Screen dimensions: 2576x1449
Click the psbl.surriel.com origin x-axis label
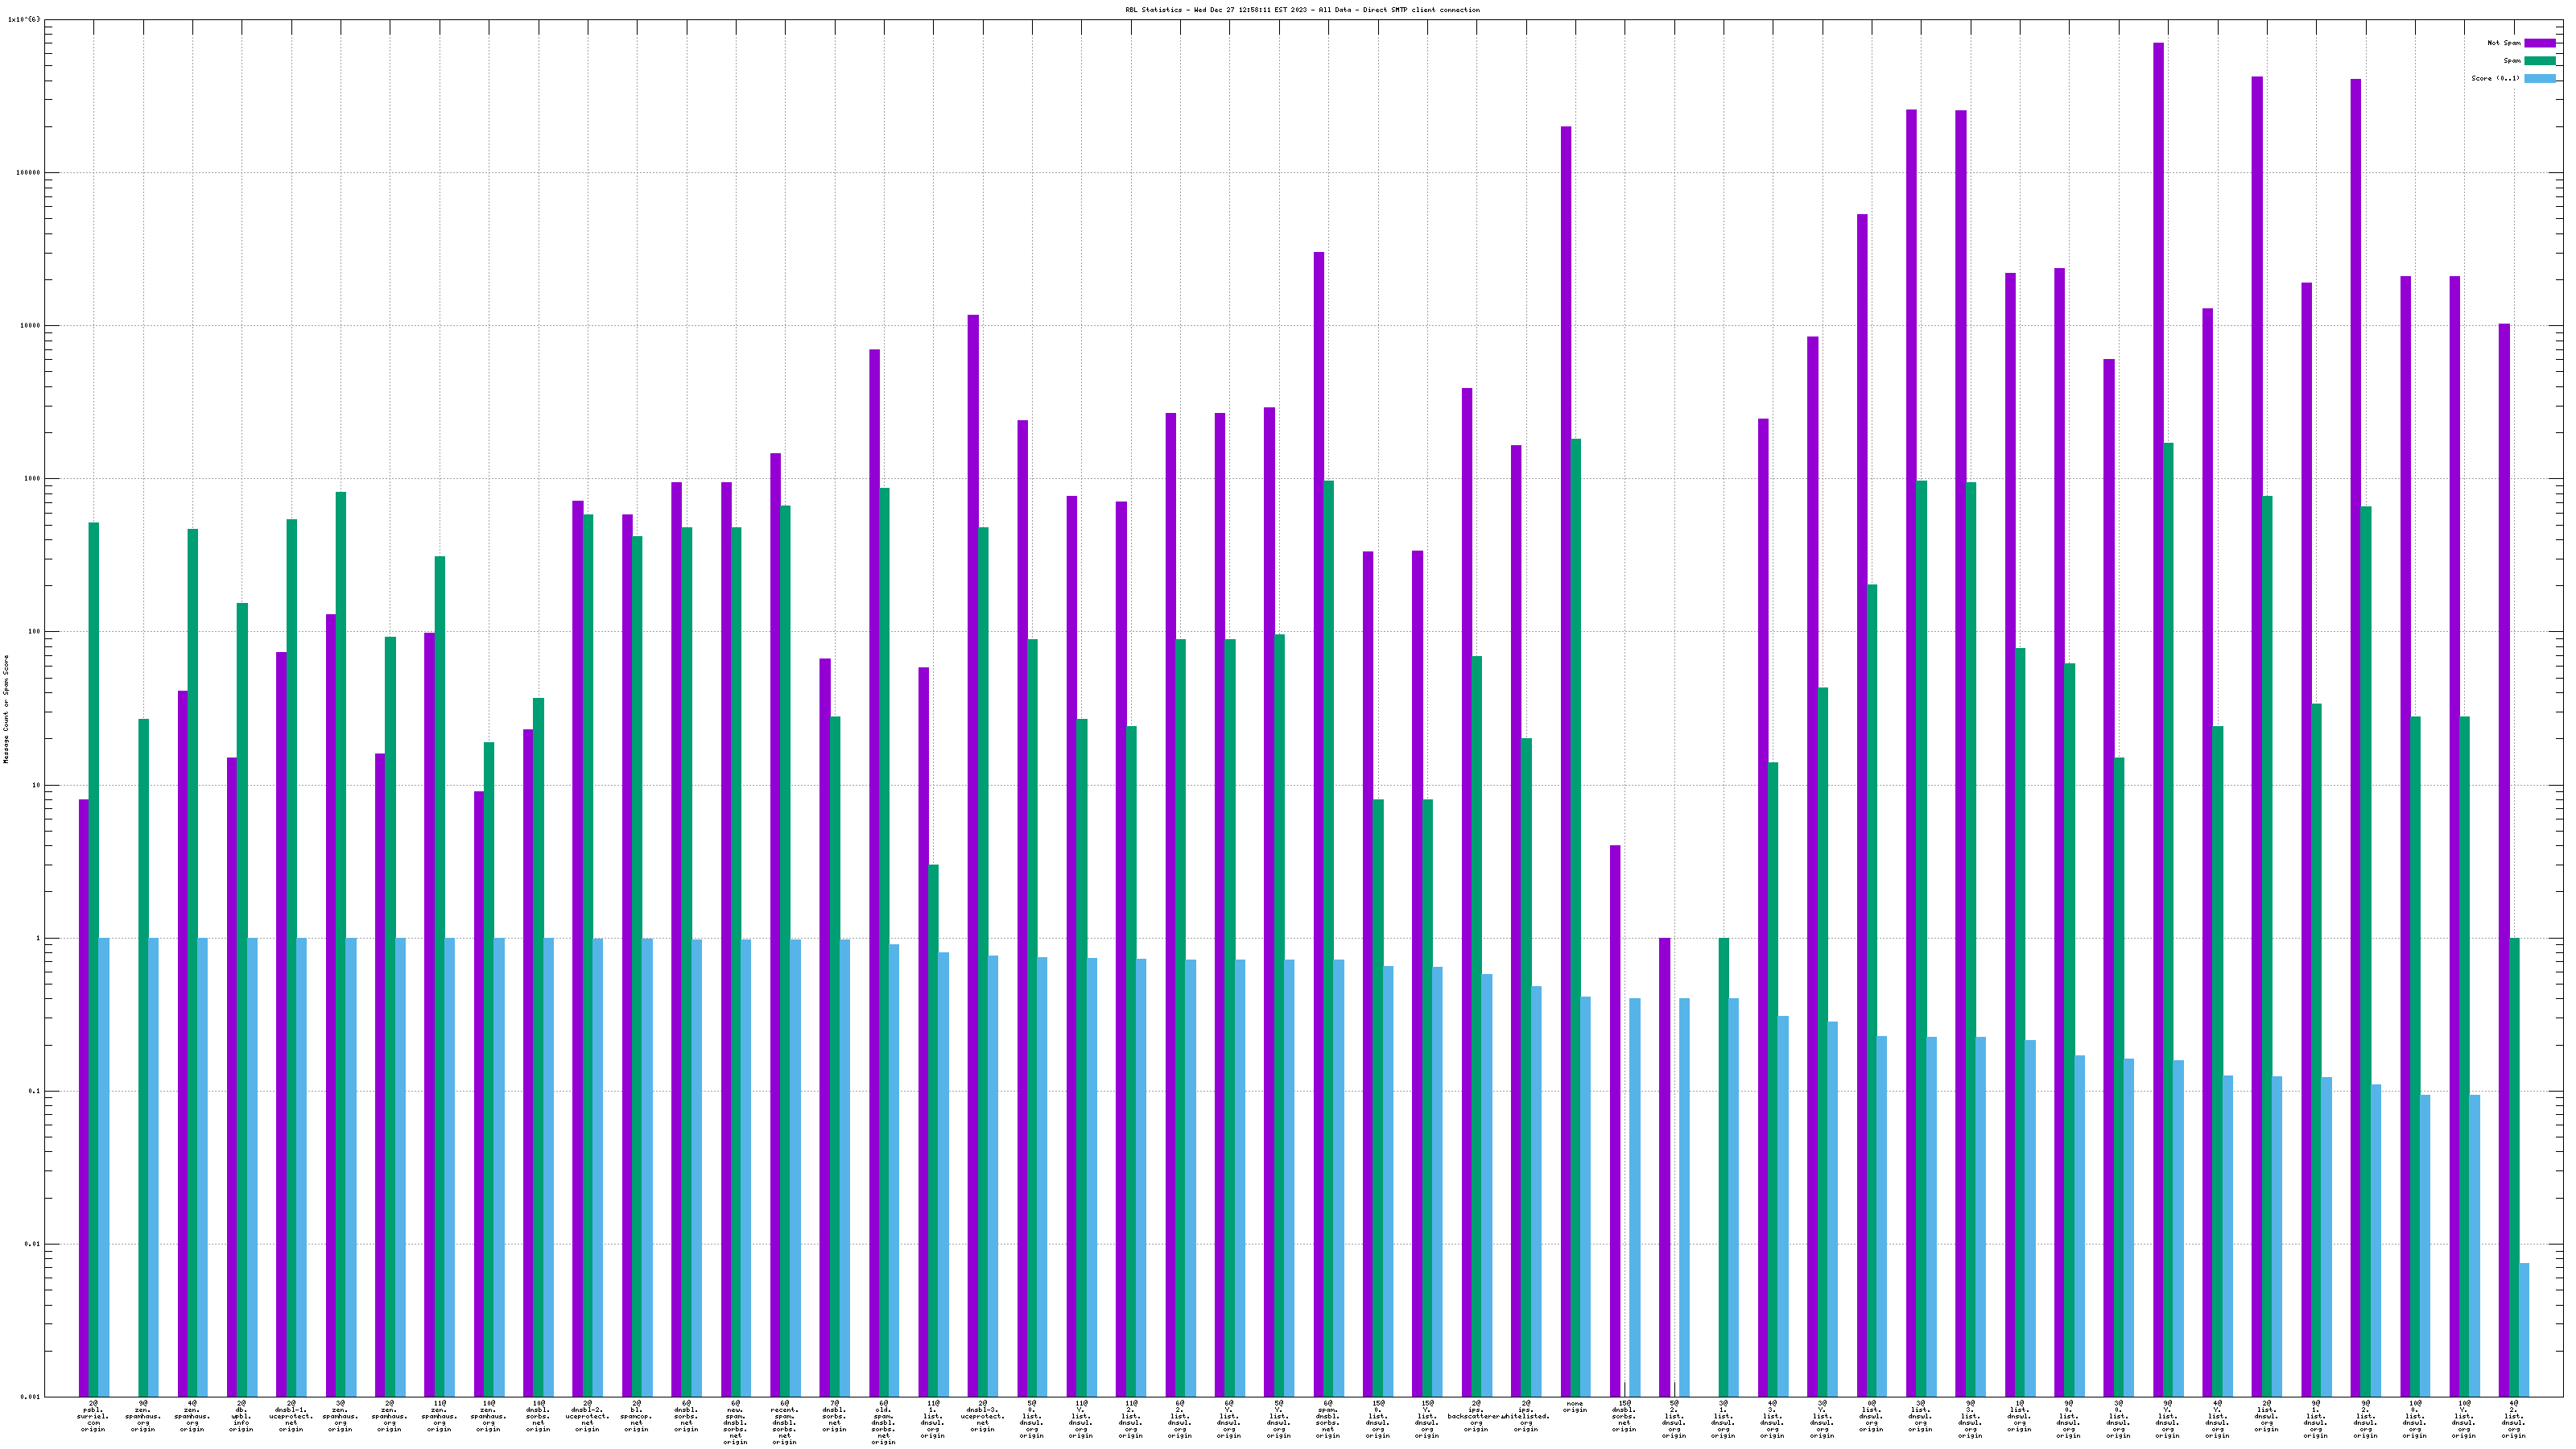tap(93, 1416)
